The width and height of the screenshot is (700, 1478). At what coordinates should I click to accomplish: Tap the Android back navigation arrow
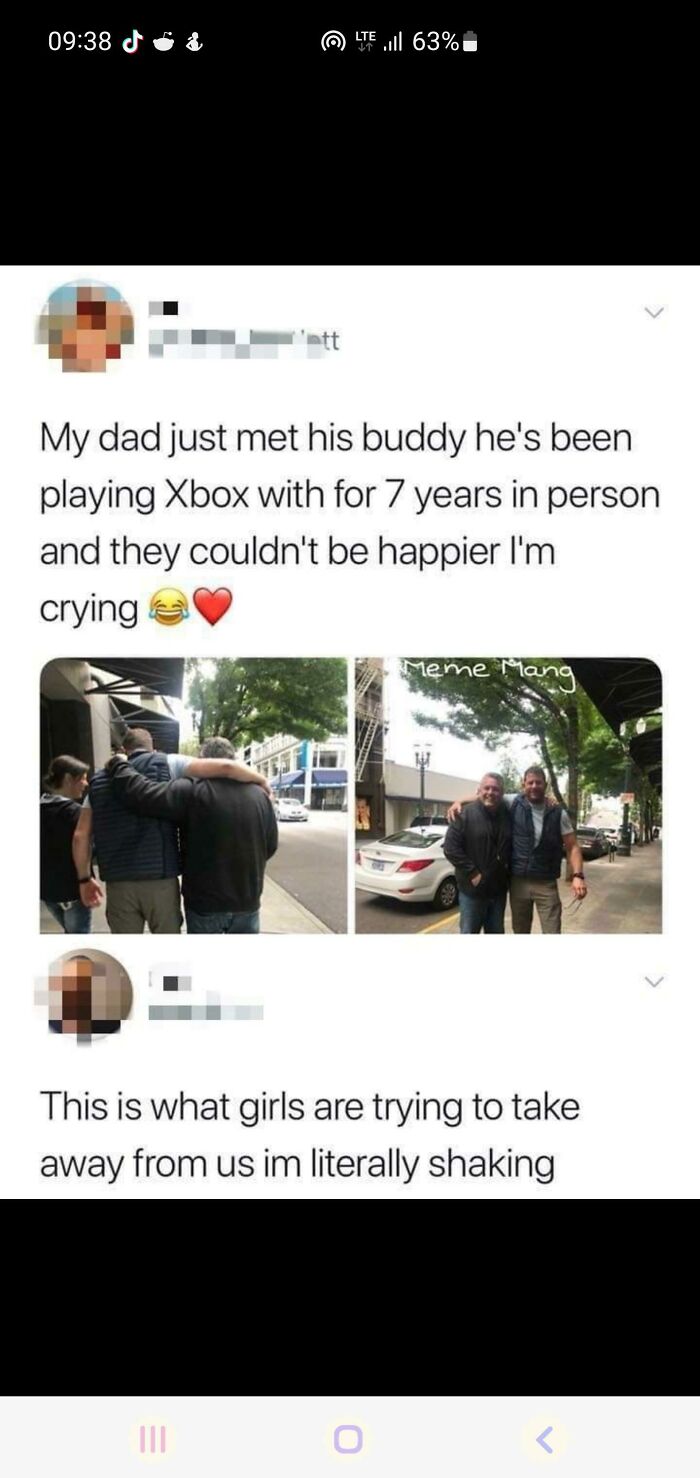coord(544,1439)
